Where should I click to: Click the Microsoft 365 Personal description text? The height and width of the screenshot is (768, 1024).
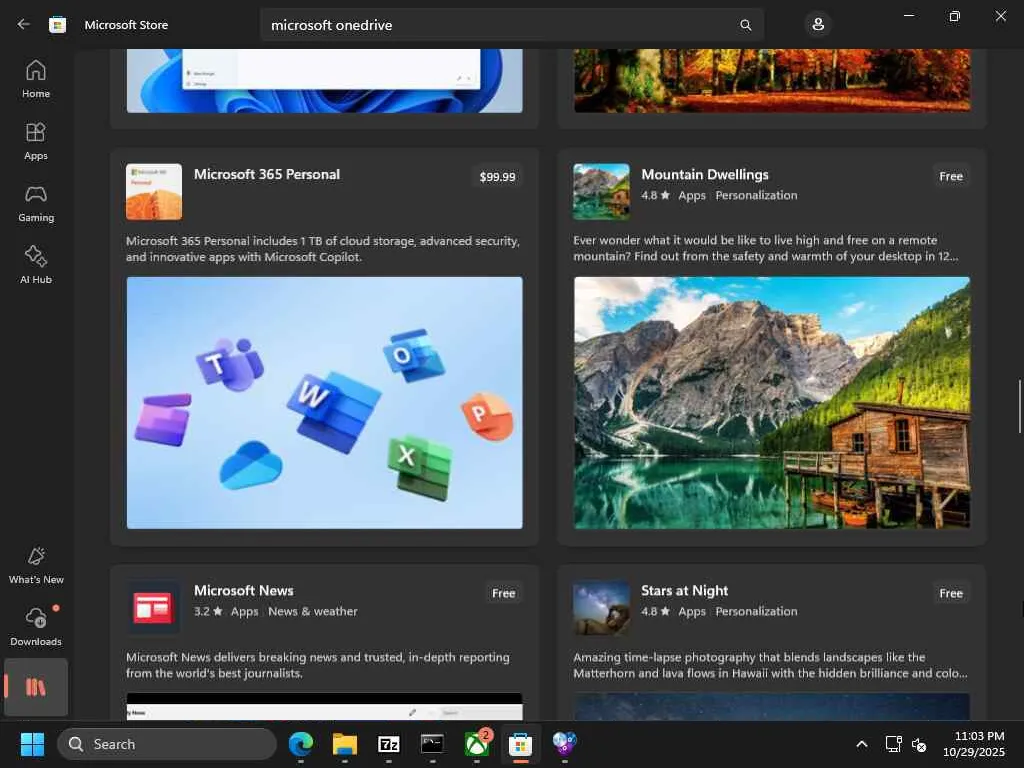click(x=323, y=249)
